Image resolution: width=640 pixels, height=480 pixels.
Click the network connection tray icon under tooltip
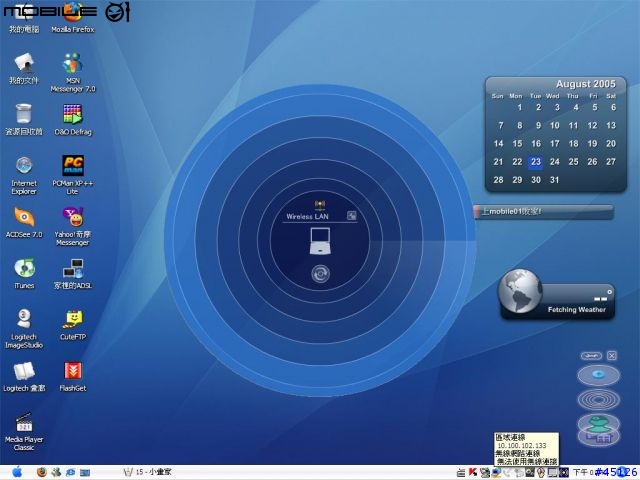(496, 473)
